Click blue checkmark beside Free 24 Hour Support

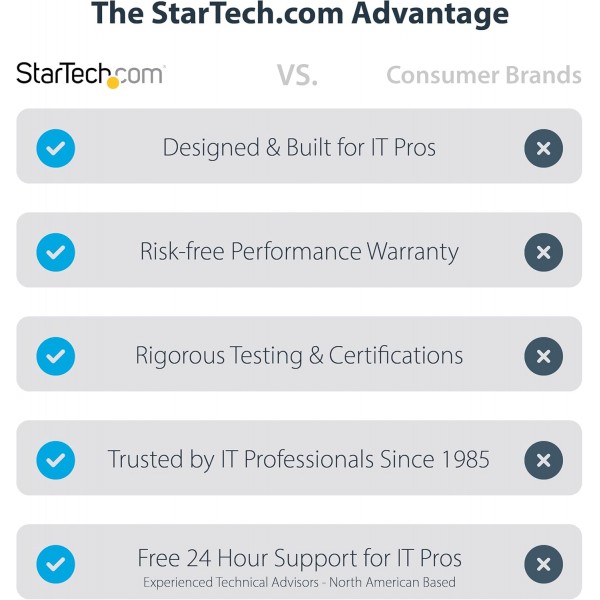(56, 564)
